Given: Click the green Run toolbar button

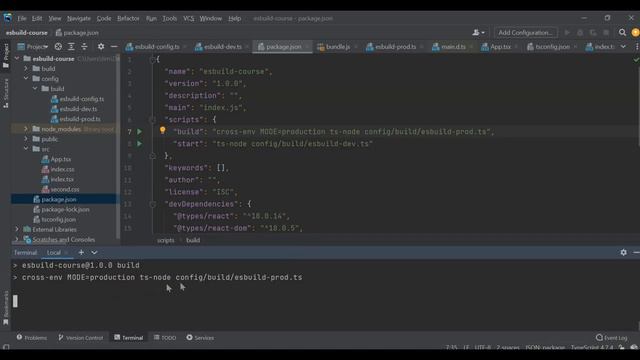Looking at the screenshot, I should click(567, 33).
